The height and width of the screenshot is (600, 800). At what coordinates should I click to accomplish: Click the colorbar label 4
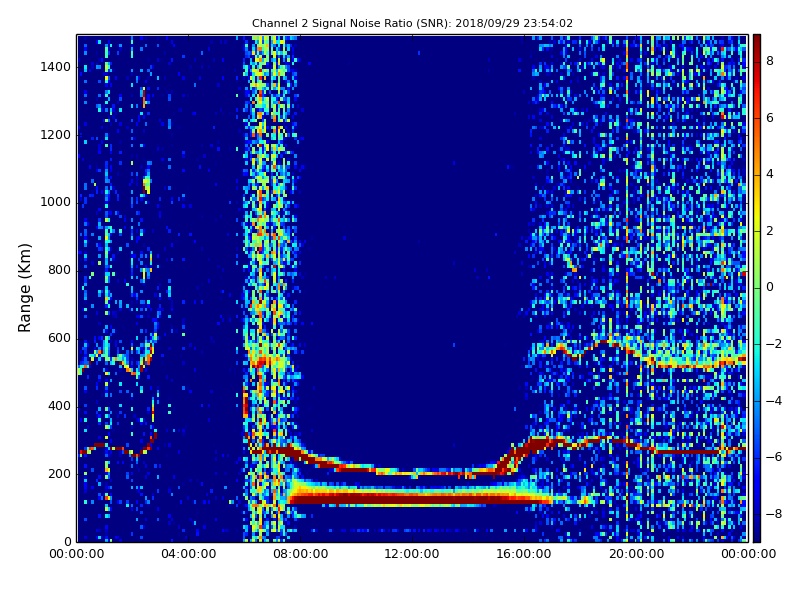pos(770,174)
